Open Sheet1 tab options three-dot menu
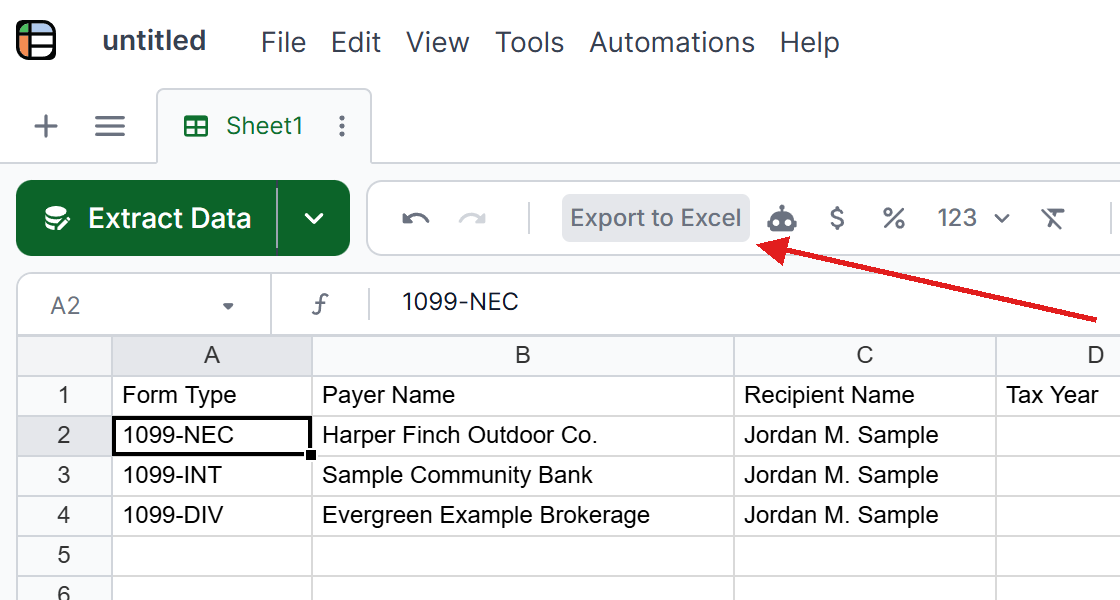 coord(342,126)
